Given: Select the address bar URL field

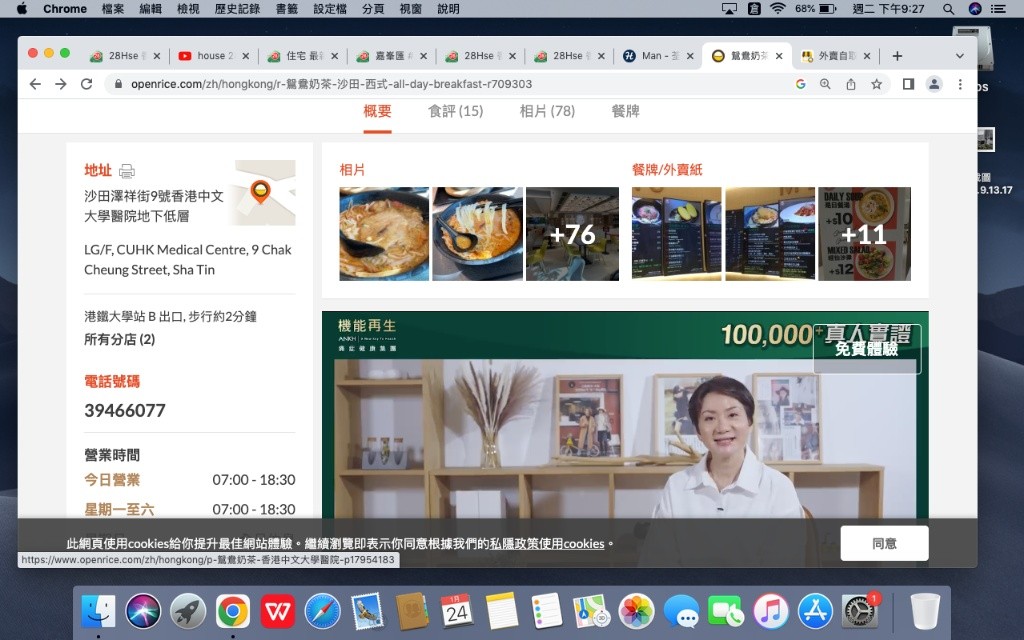Looking at the screenshot, I should (451, 84).
